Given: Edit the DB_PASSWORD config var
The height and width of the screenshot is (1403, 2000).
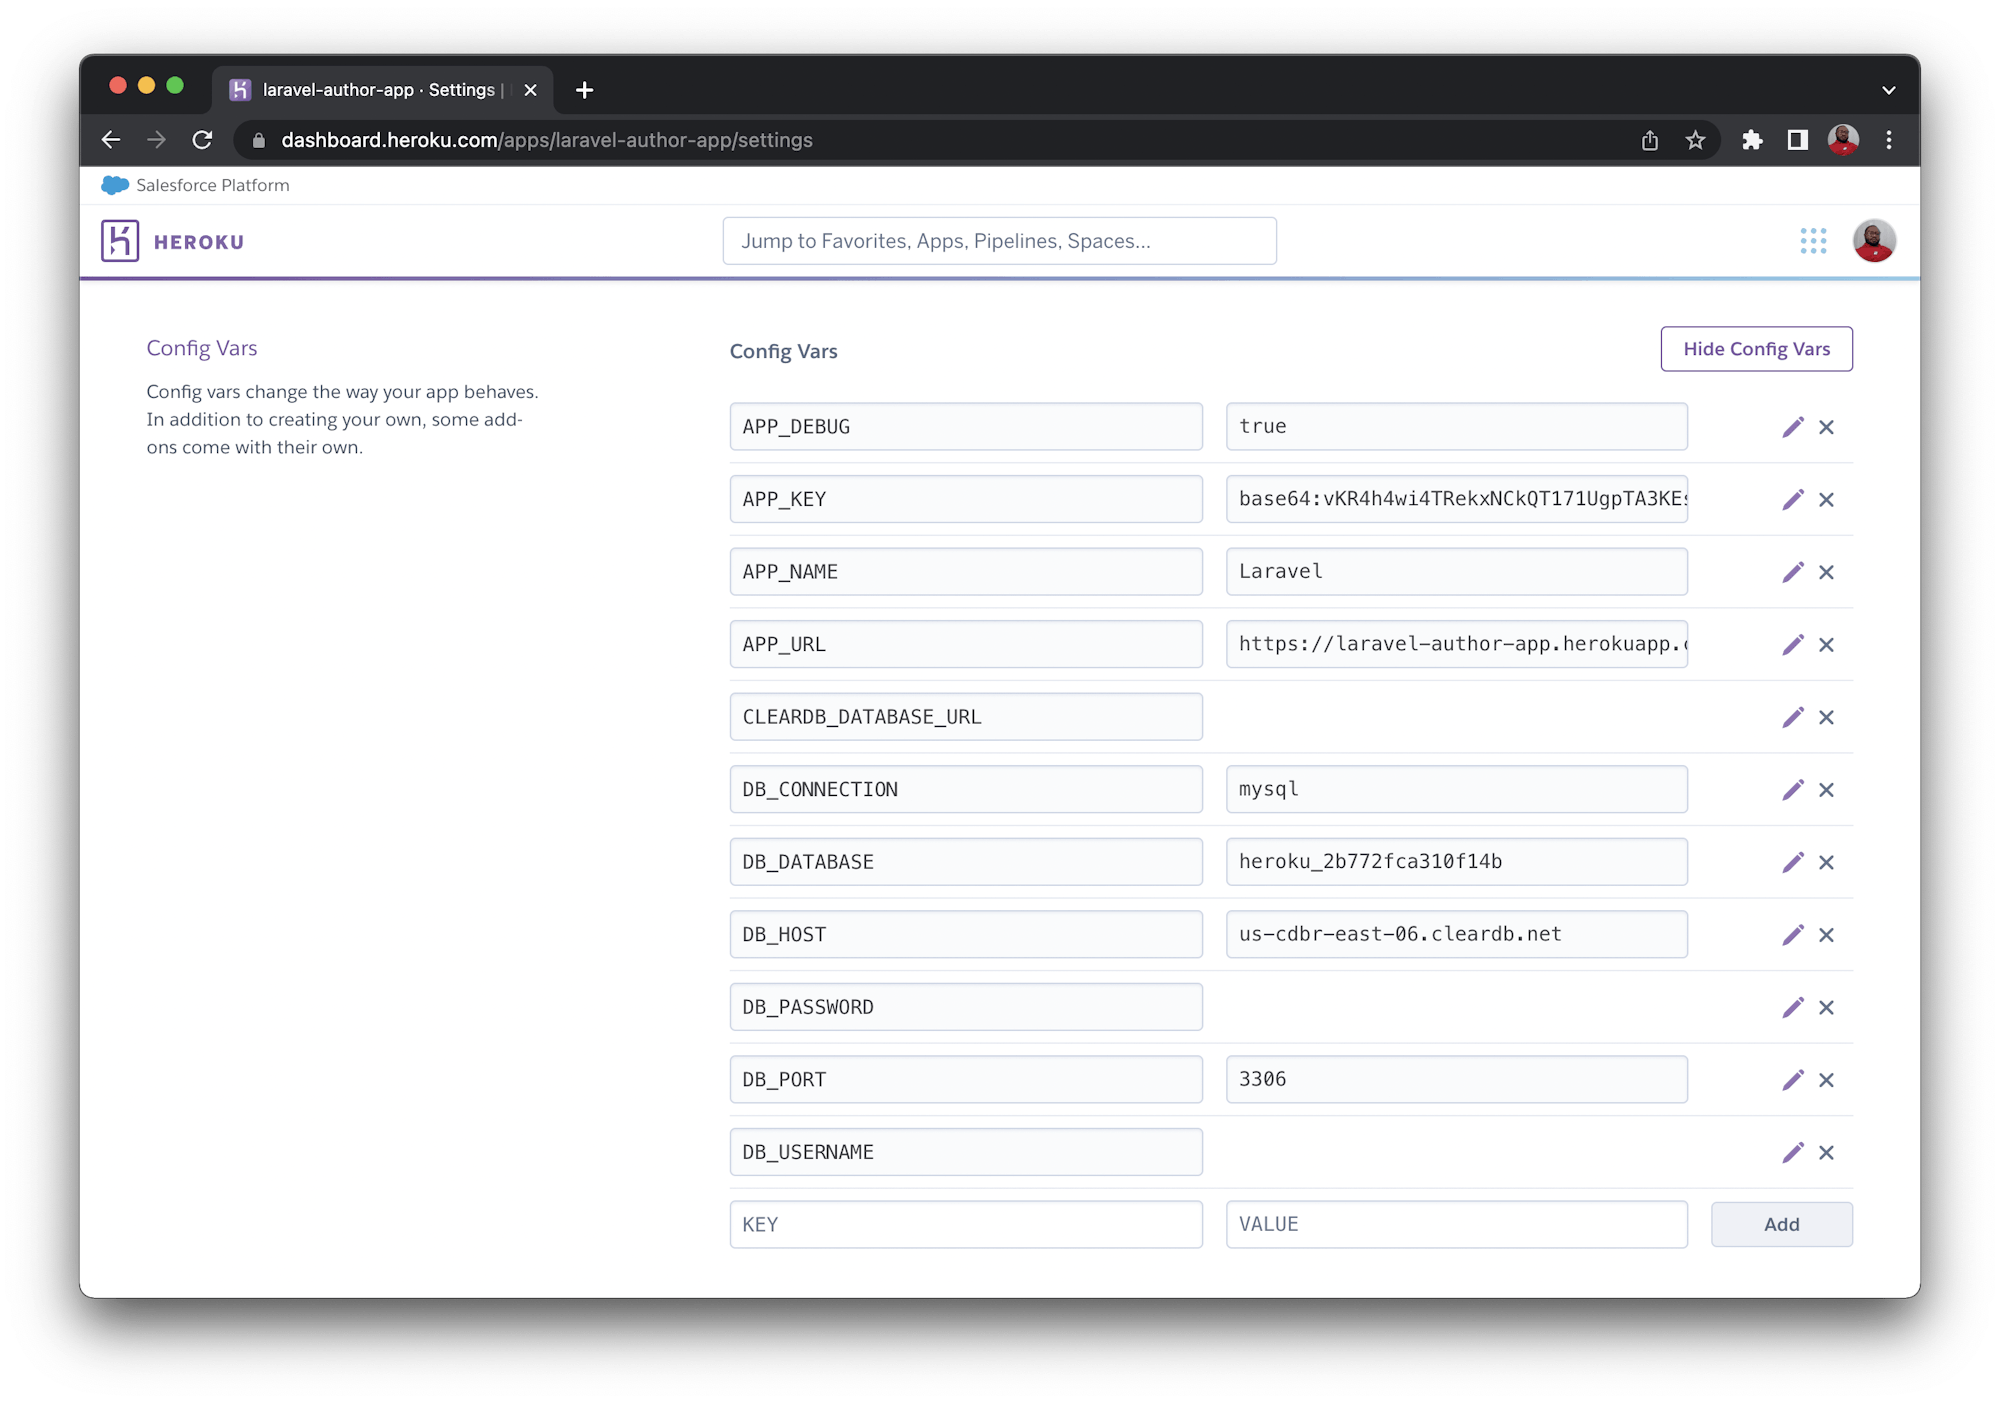Looking at the screenshot, I should [x=1793, y=1007].
